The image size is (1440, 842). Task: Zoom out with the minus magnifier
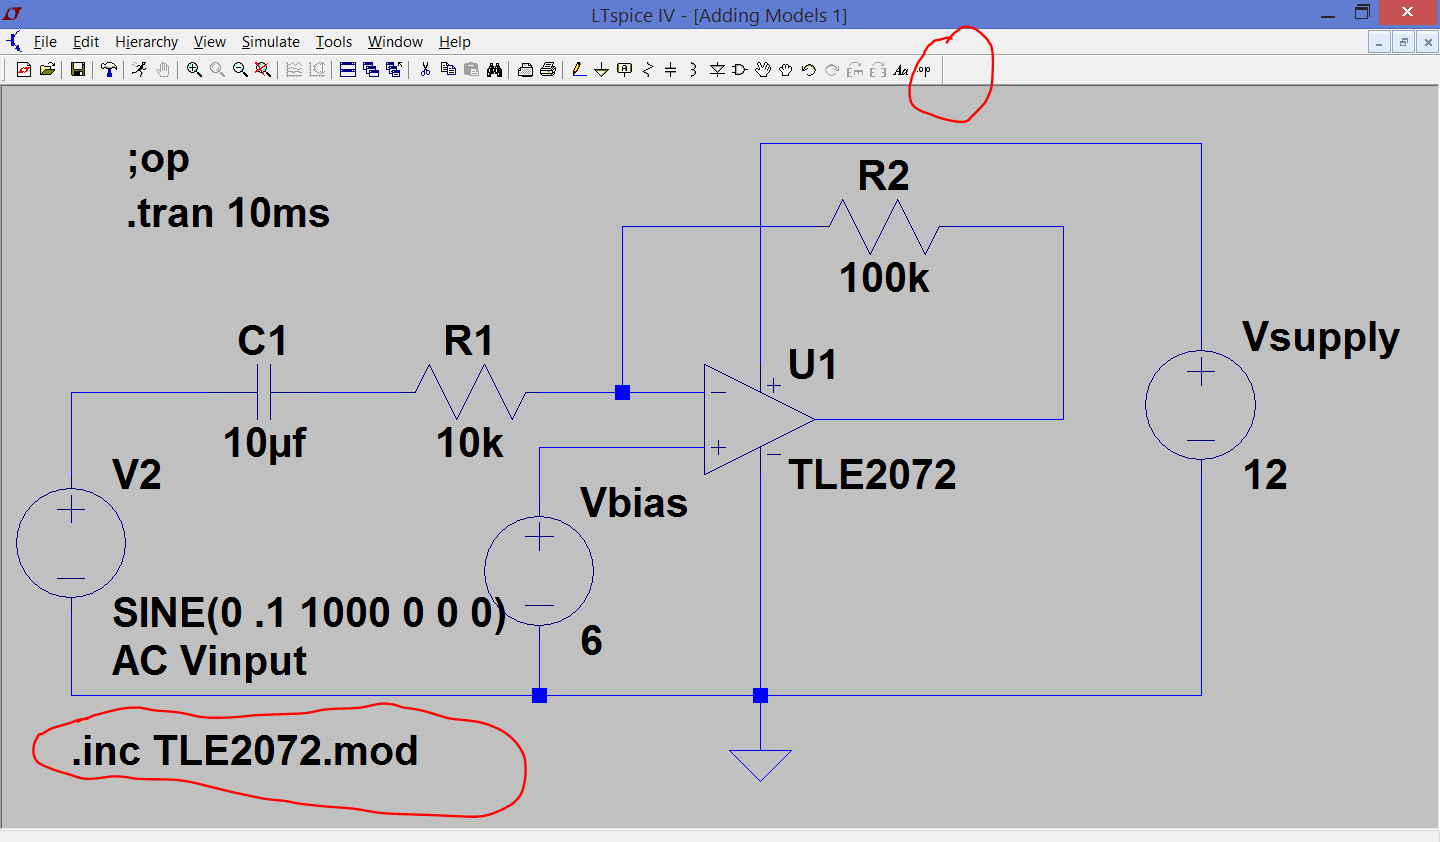pos(240,70)
